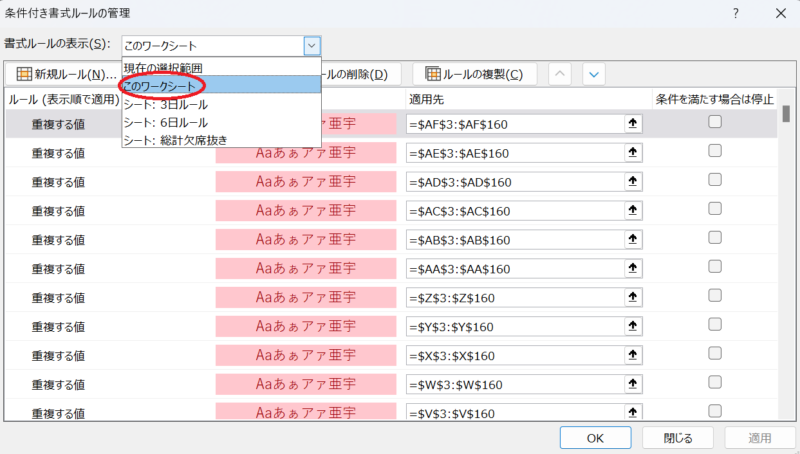Viewport: 800px width, 454px height.
Task: Click range selector icon for $AF$3:$AF$160
Action: [632, 124]
